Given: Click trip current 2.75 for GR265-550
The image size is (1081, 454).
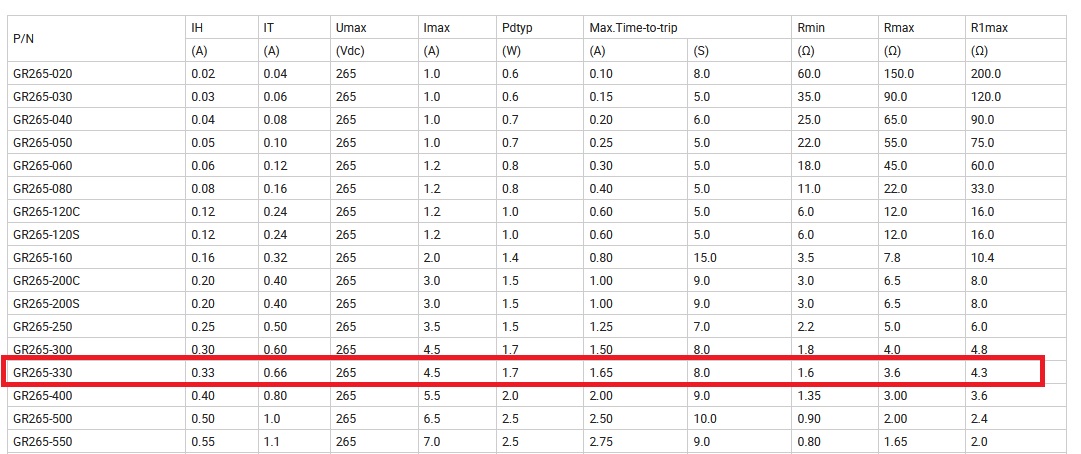Looking at the screenshot, I should [x=601, y=442].
